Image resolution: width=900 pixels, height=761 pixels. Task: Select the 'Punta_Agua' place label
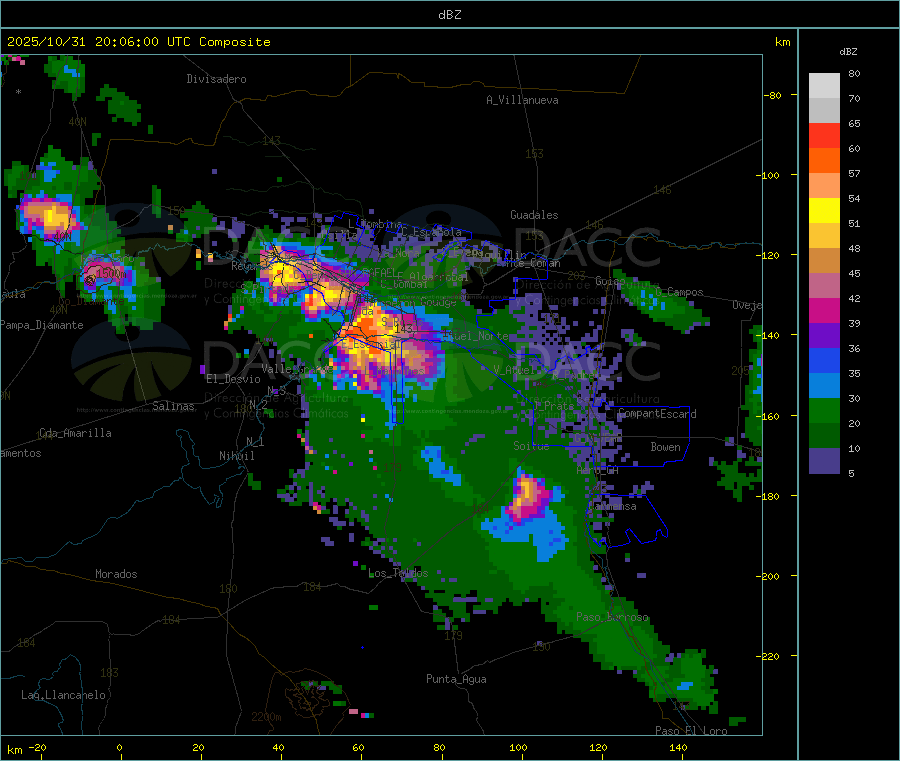[456, 679]
